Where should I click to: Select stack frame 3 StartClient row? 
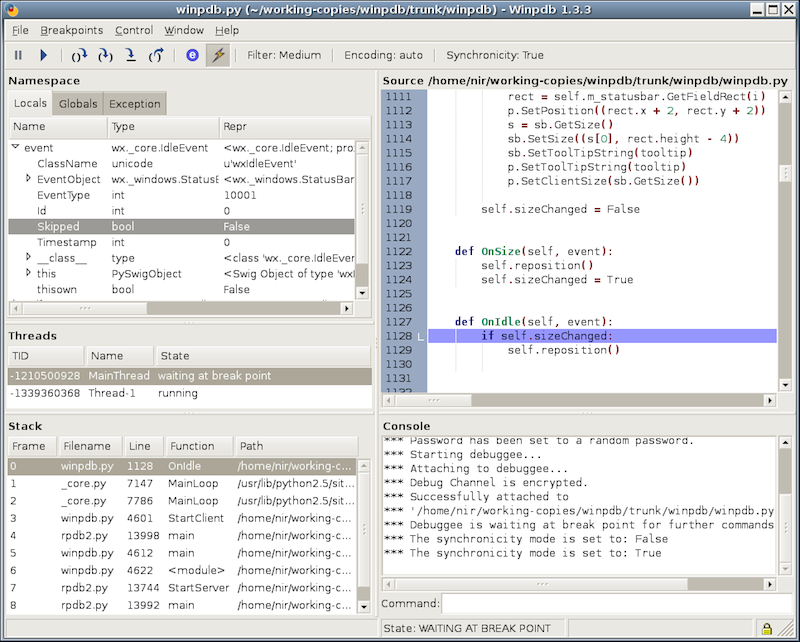(189, 518)
